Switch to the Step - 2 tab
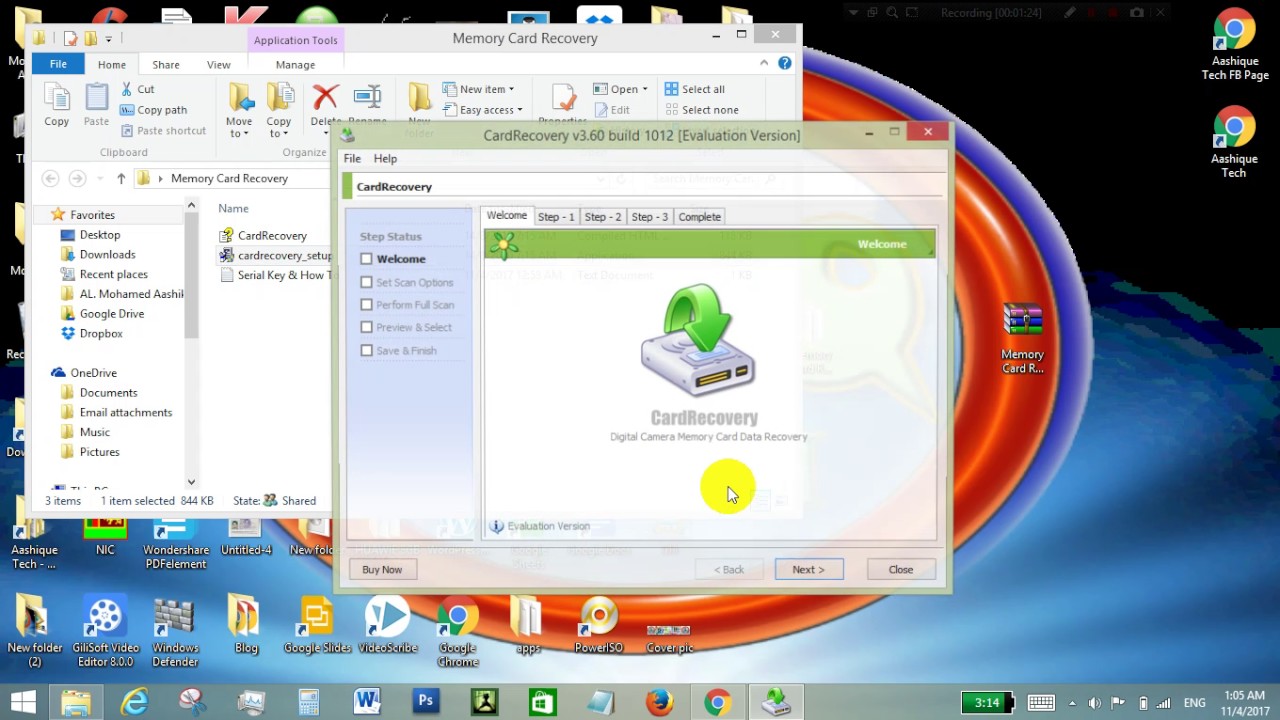The width and height of the screenshot is (1280, 720). coord(602,217)
